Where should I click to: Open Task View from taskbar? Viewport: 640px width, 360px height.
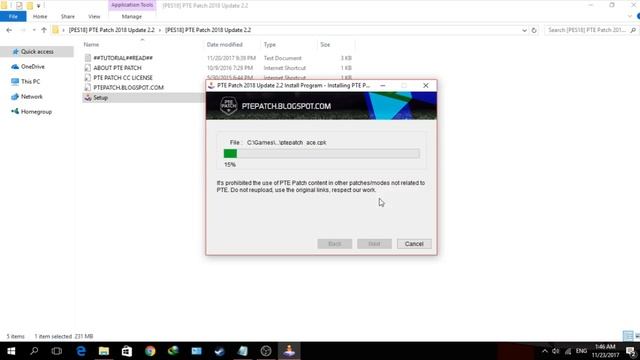click(57, 351)
